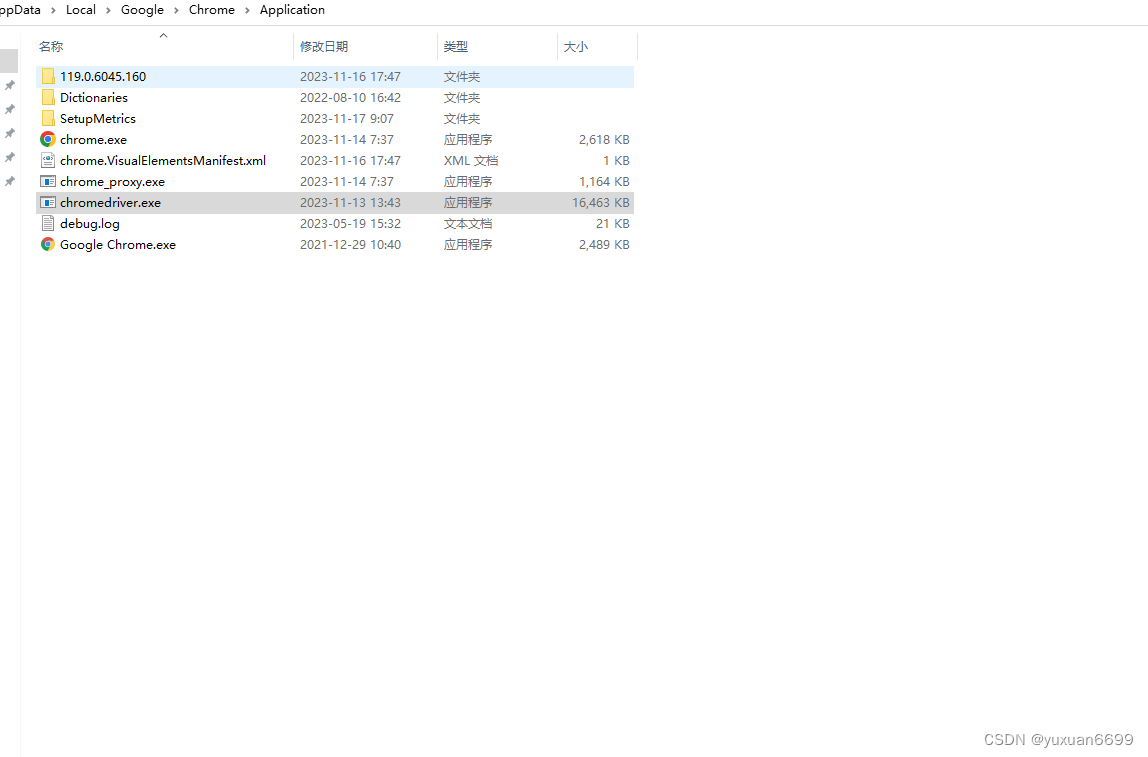Expand the chevron before Local in the path
The width and height of the screenshot is (1148, 757).
click(53, 10)
